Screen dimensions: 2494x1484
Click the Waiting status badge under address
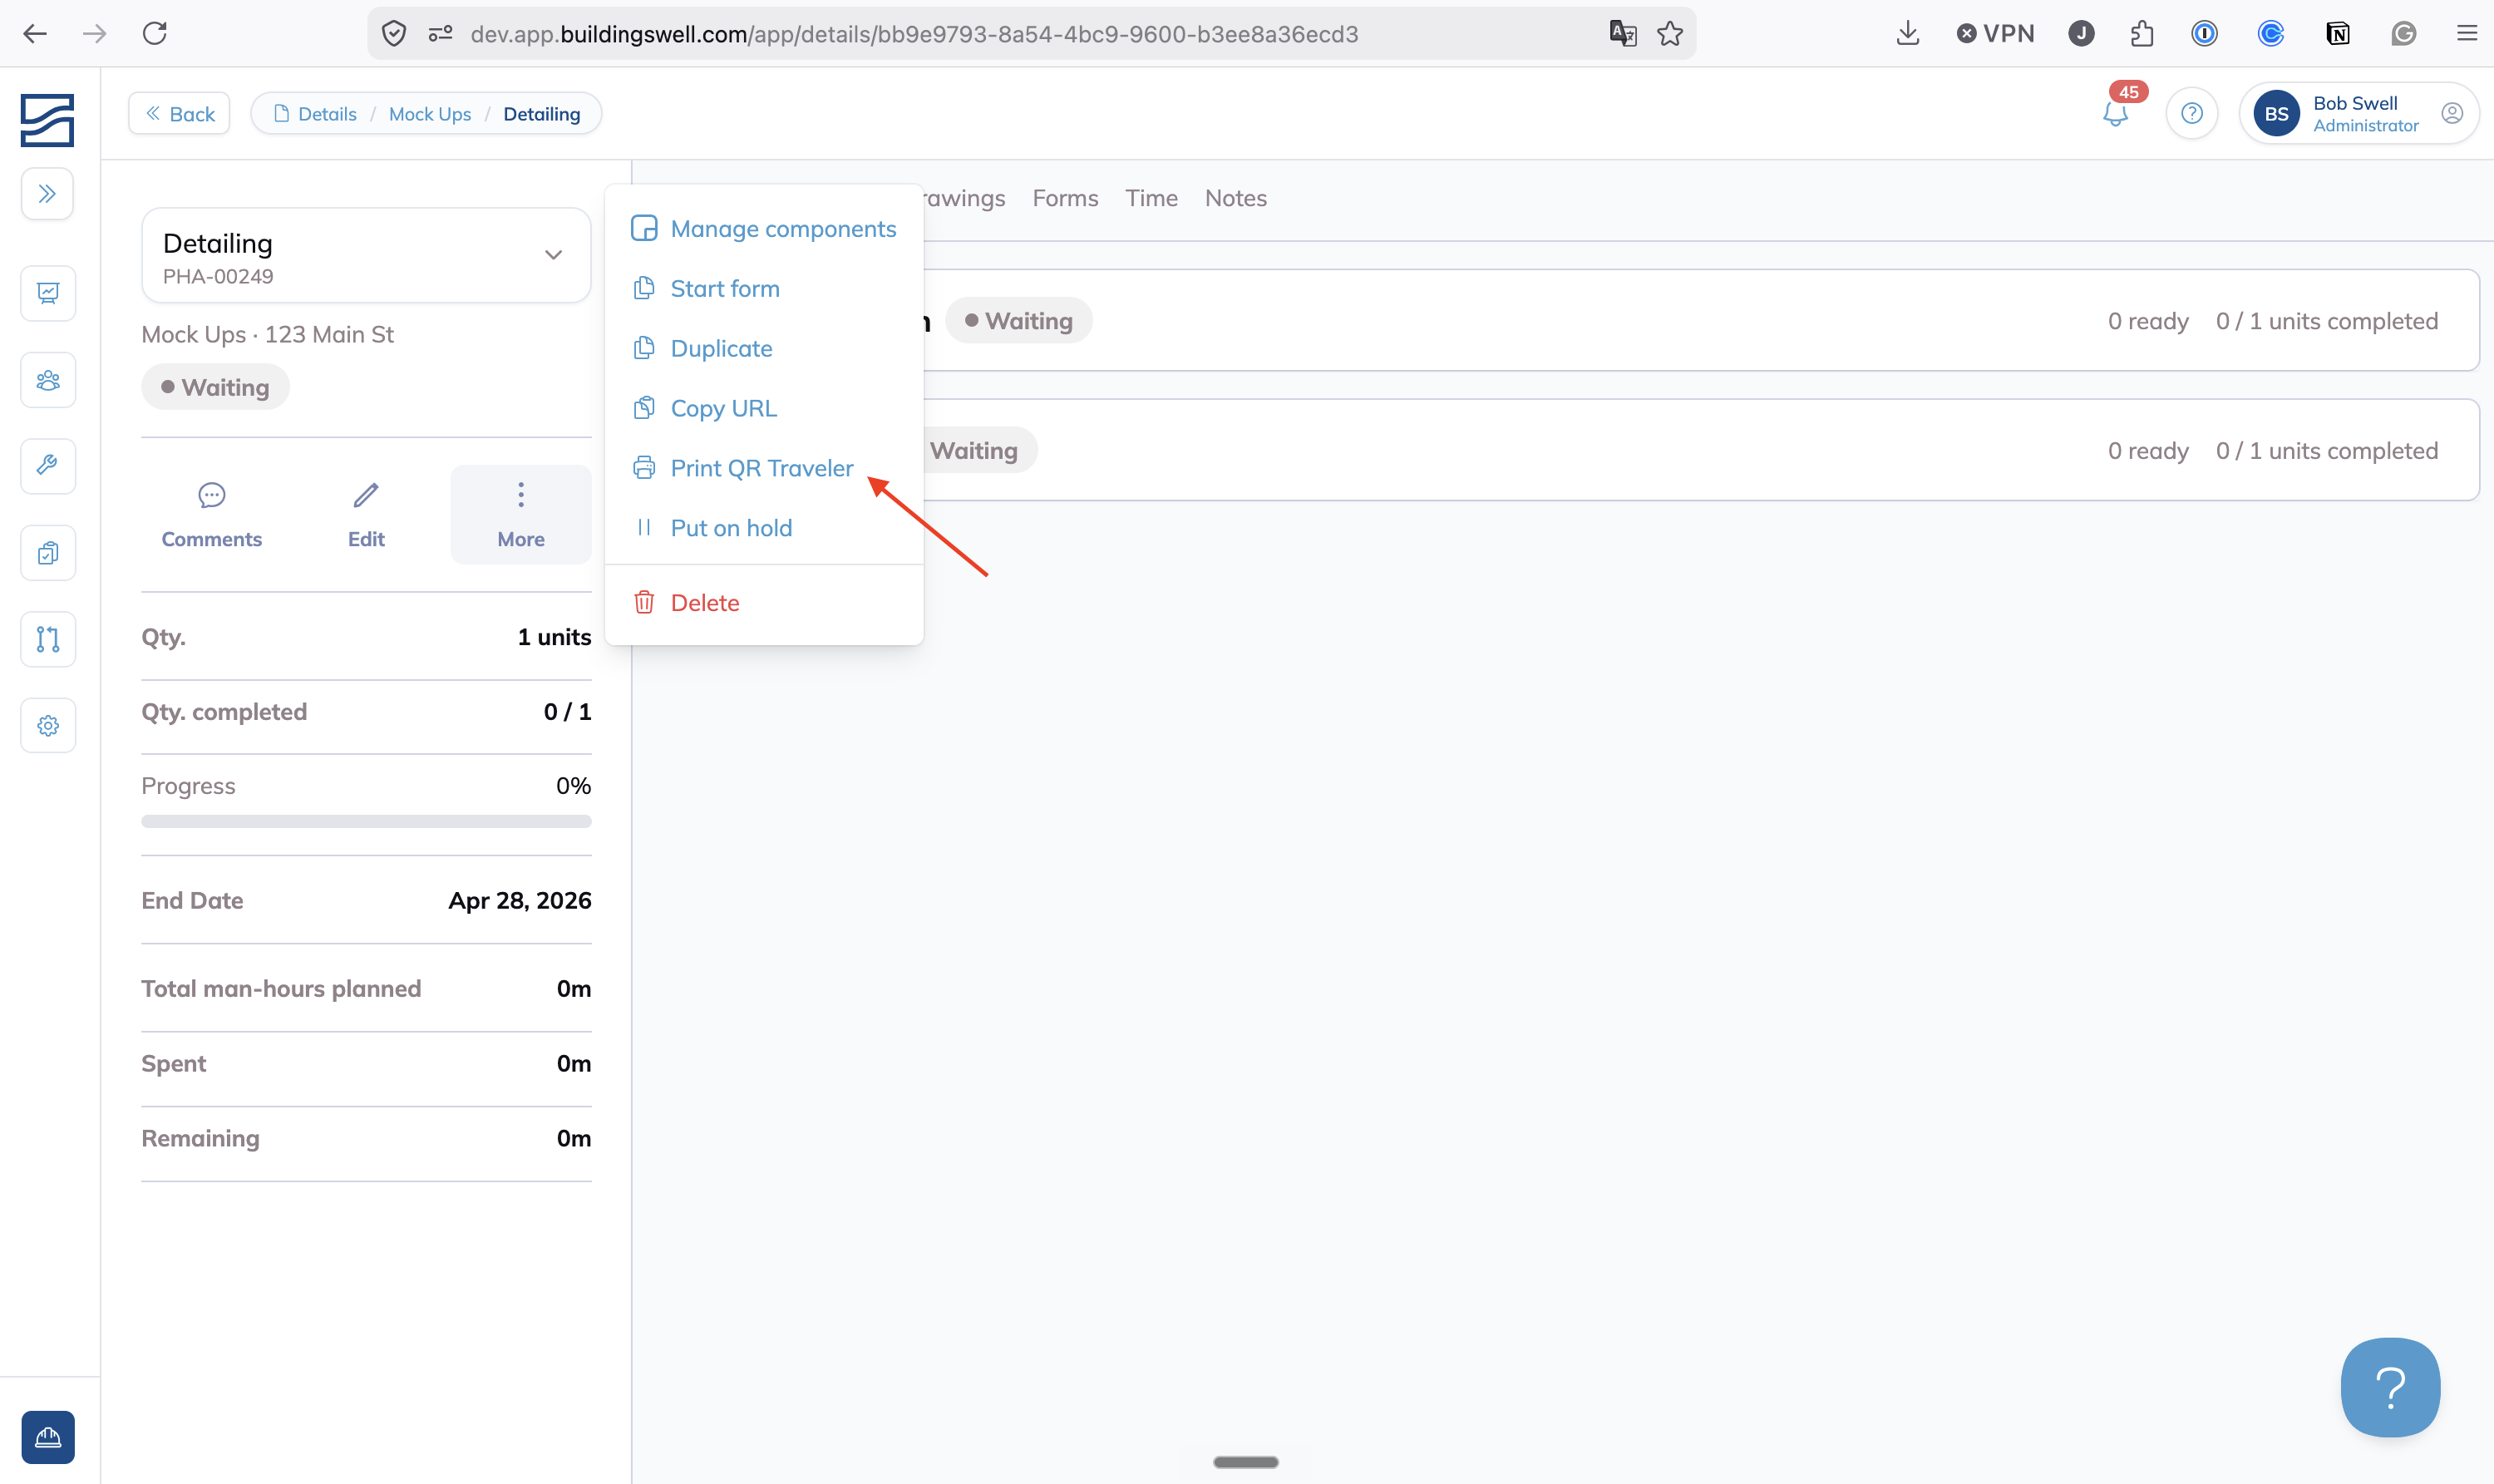point(215,387)
